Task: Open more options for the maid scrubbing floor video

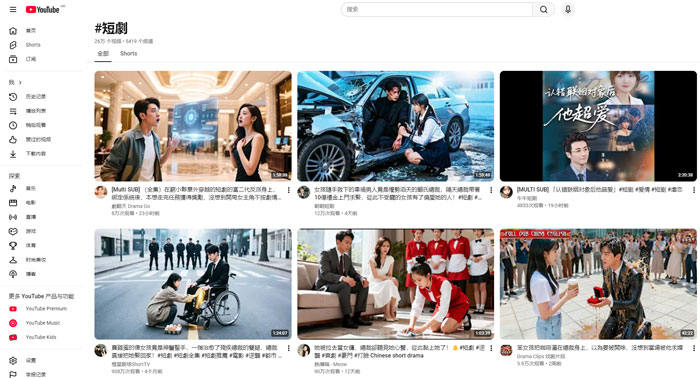Action: pos(491,348)
